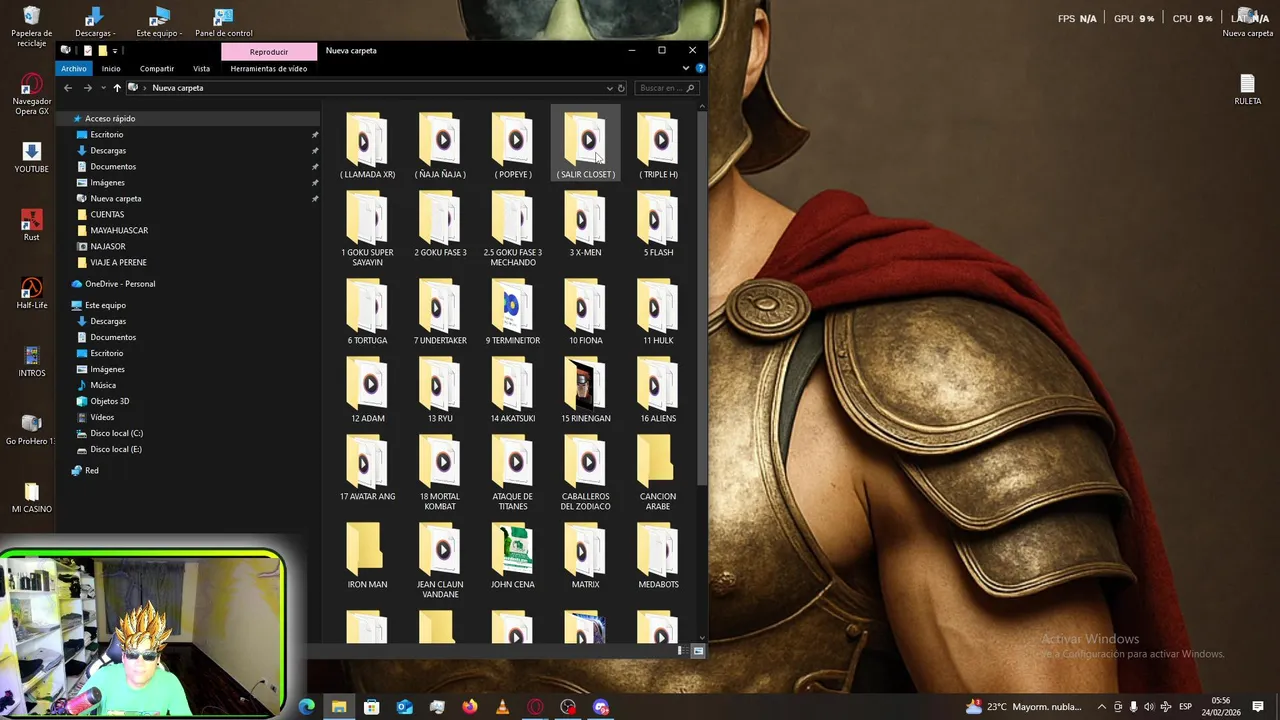
Task: Show hidden system tray icons chevron
Action: coord(1101,707)
